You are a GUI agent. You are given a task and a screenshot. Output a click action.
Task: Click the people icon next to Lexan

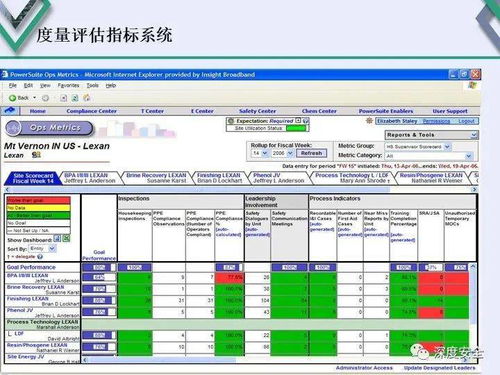[36, 155]
